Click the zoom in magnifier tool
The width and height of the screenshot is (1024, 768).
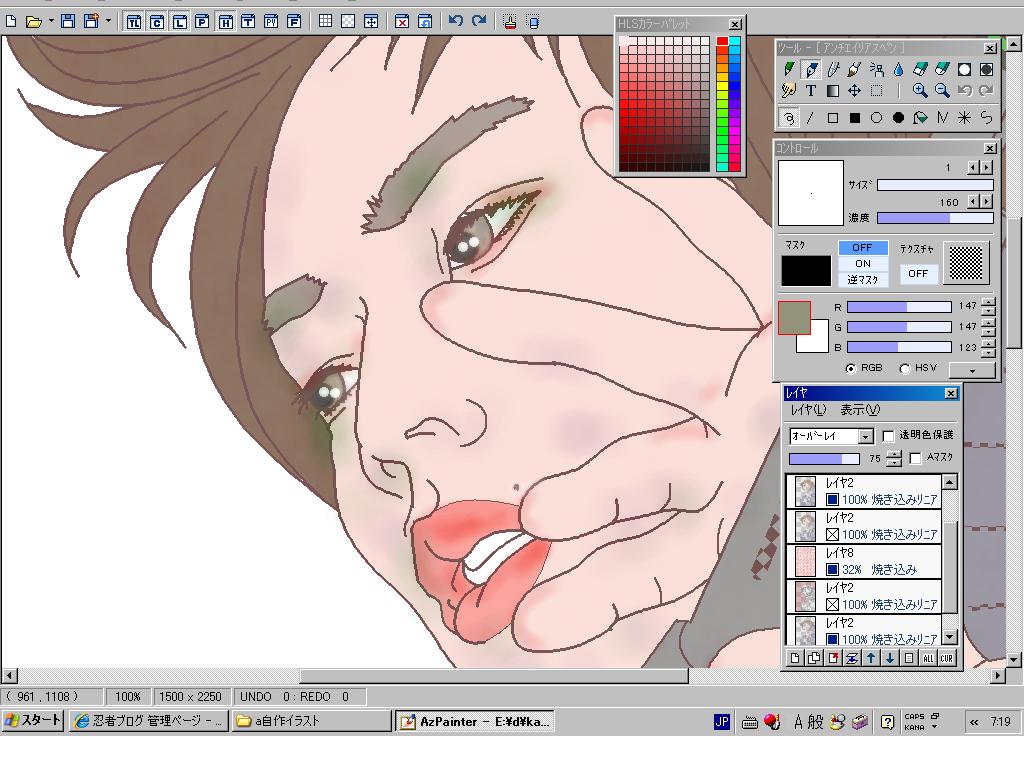pos(920,91)
